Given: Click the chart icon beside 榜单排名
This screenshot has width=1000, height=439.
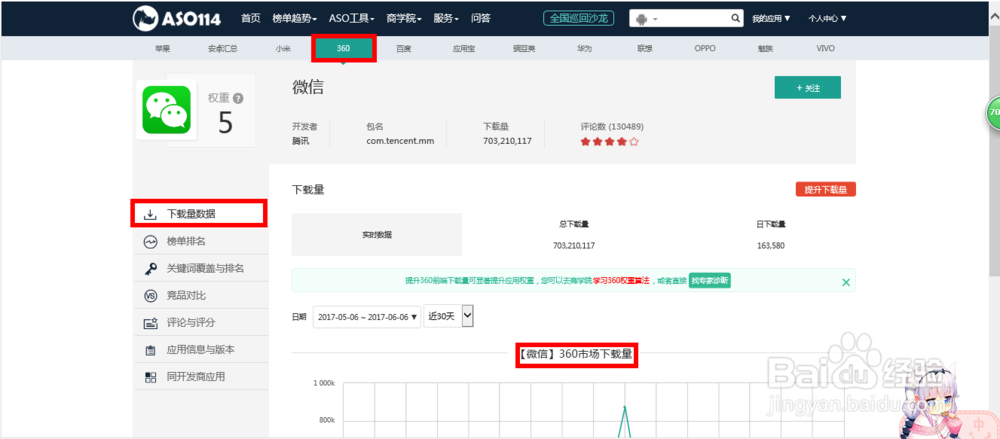Looking at the screenshot, I should [150, 242].
